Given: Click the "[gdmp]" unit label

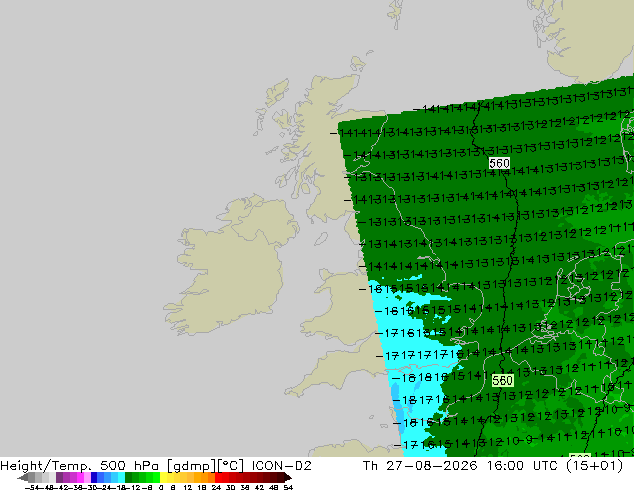Looking at the screenshot, I should [x=191, y=466].
